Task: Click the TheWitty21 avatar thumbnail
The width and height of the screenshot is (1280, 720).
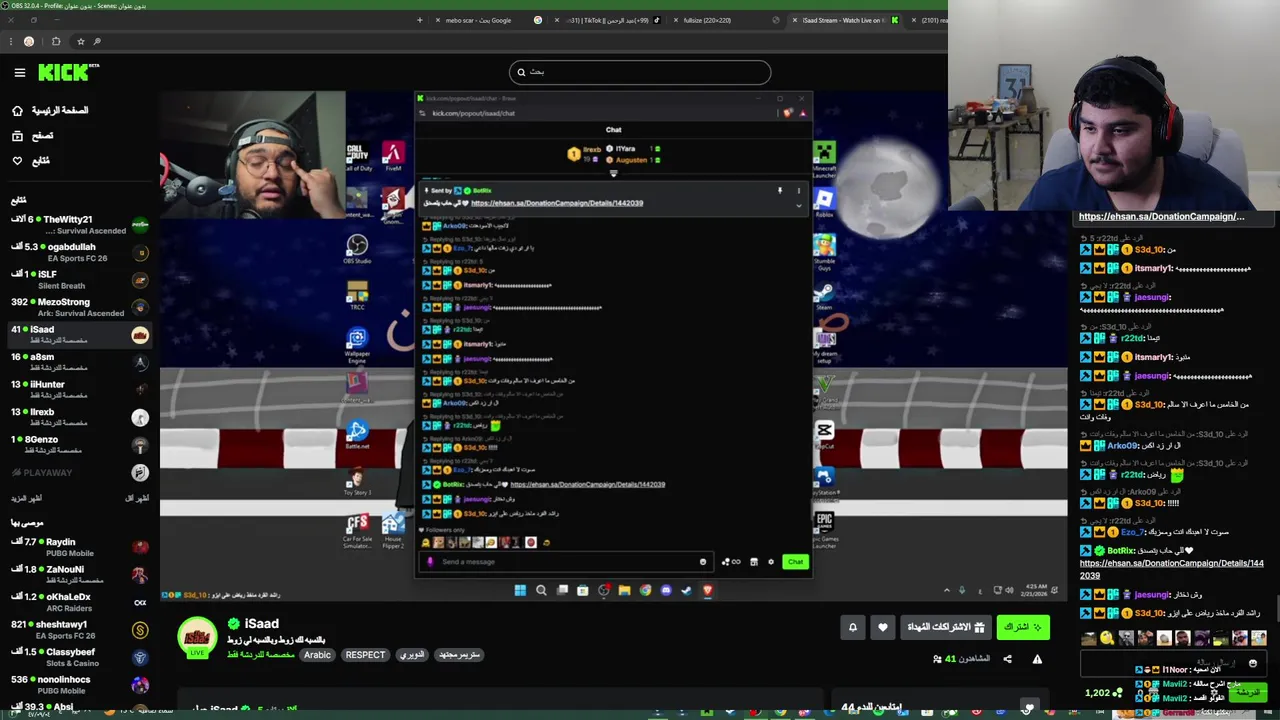Action: pyautogui.click(x=140, y=225)
